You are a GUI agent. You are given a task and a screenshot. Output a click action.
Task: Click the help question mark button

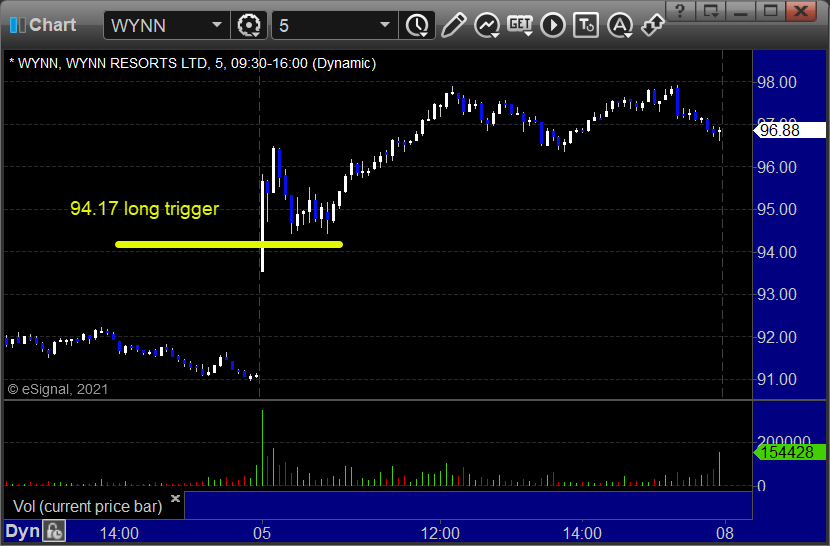pos(680,11)
